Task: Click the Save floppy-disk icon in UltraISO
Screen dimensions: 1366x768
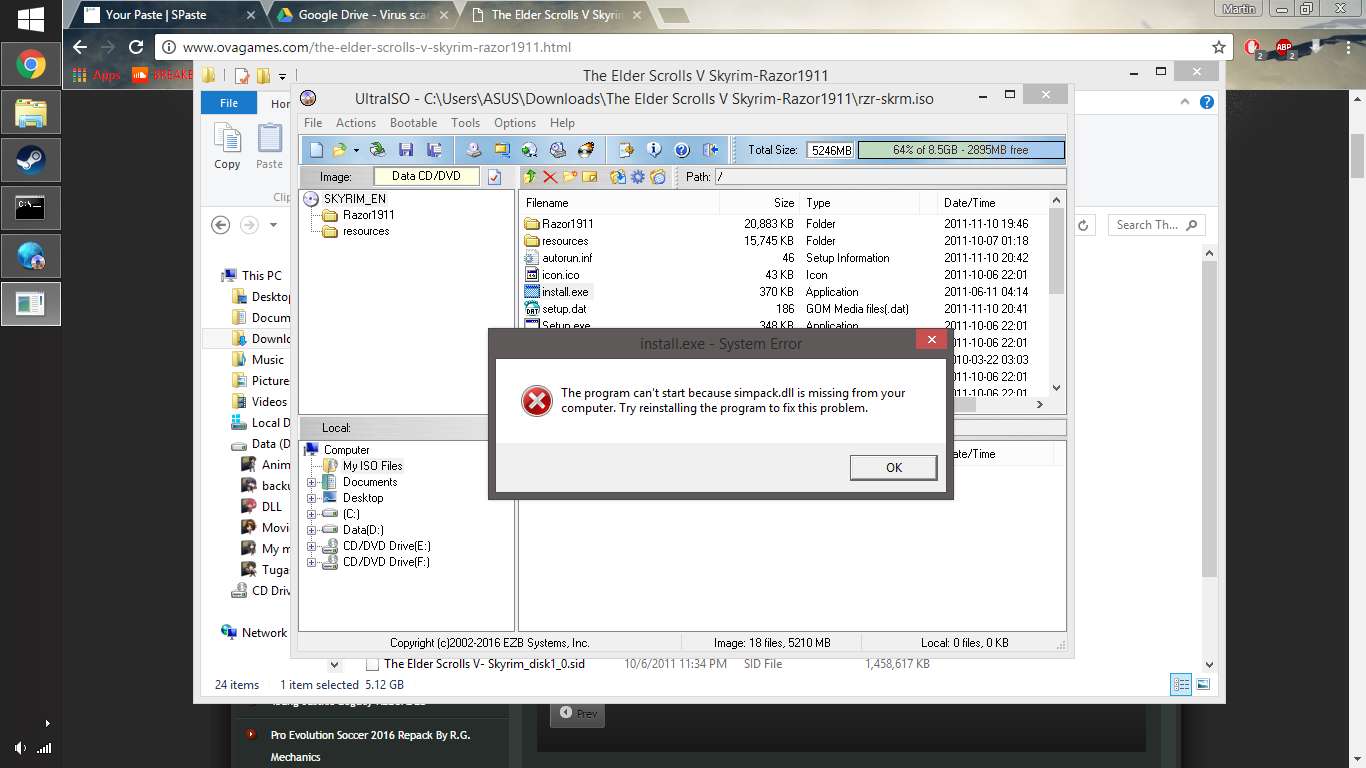Action: pyautogui.click(x=406, y=150)
